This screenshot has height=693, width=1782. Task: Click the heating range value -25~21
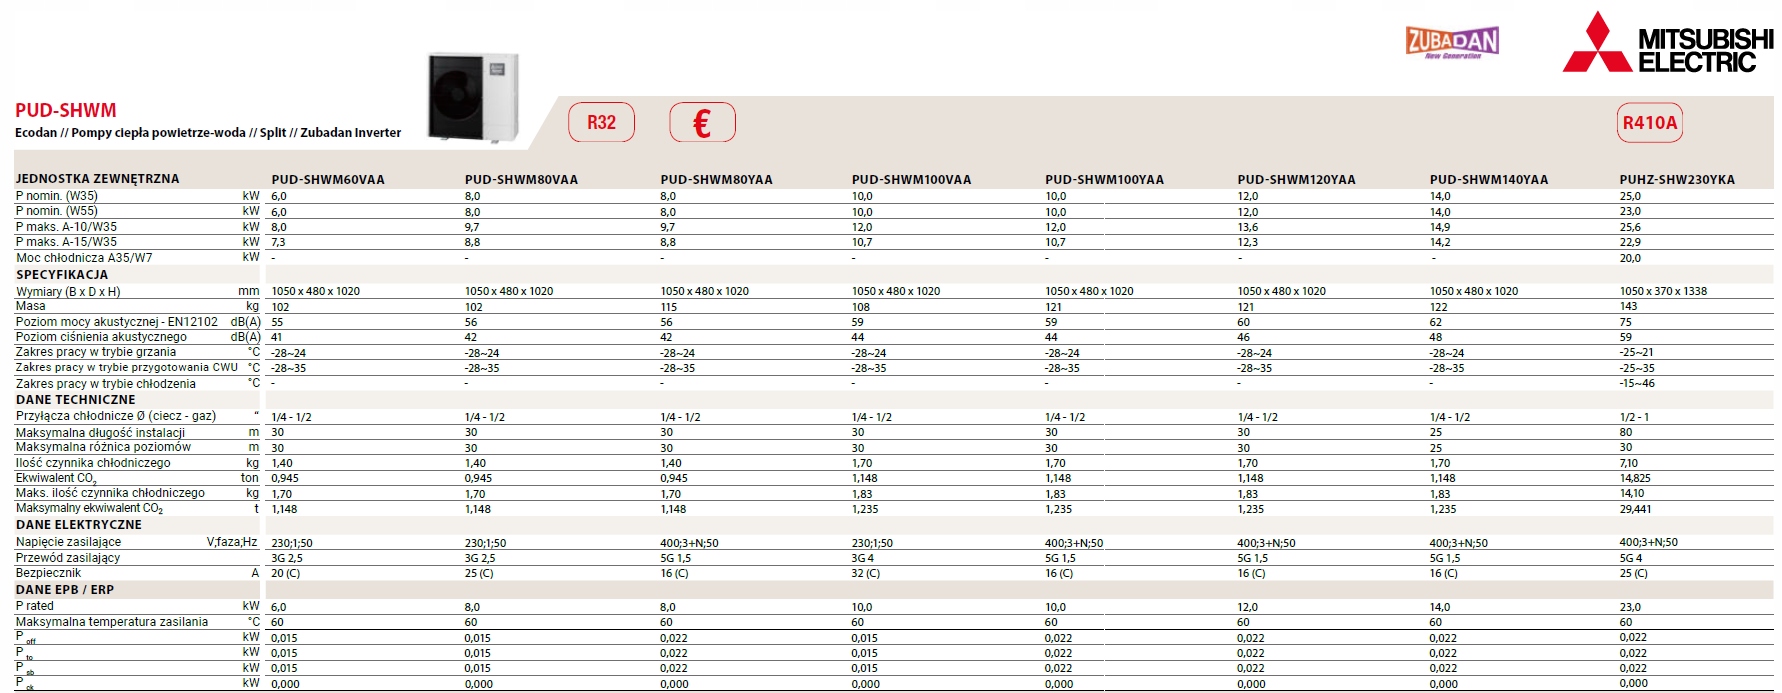1637,352
